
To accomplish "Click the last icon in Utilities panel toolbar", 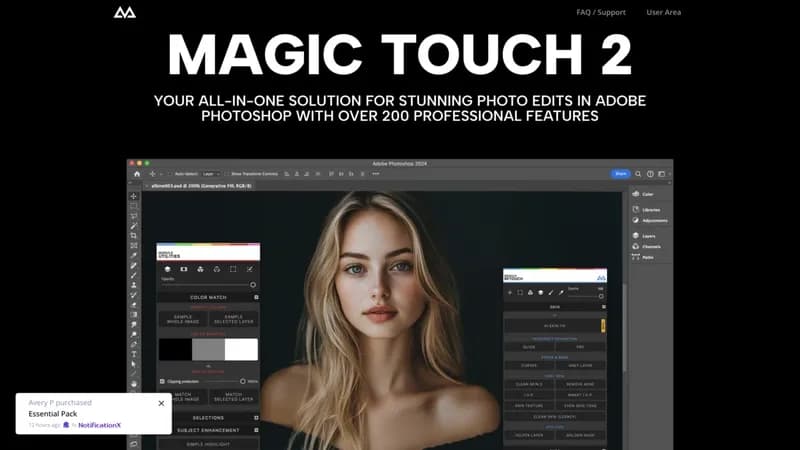I will (x=249, y=269).
